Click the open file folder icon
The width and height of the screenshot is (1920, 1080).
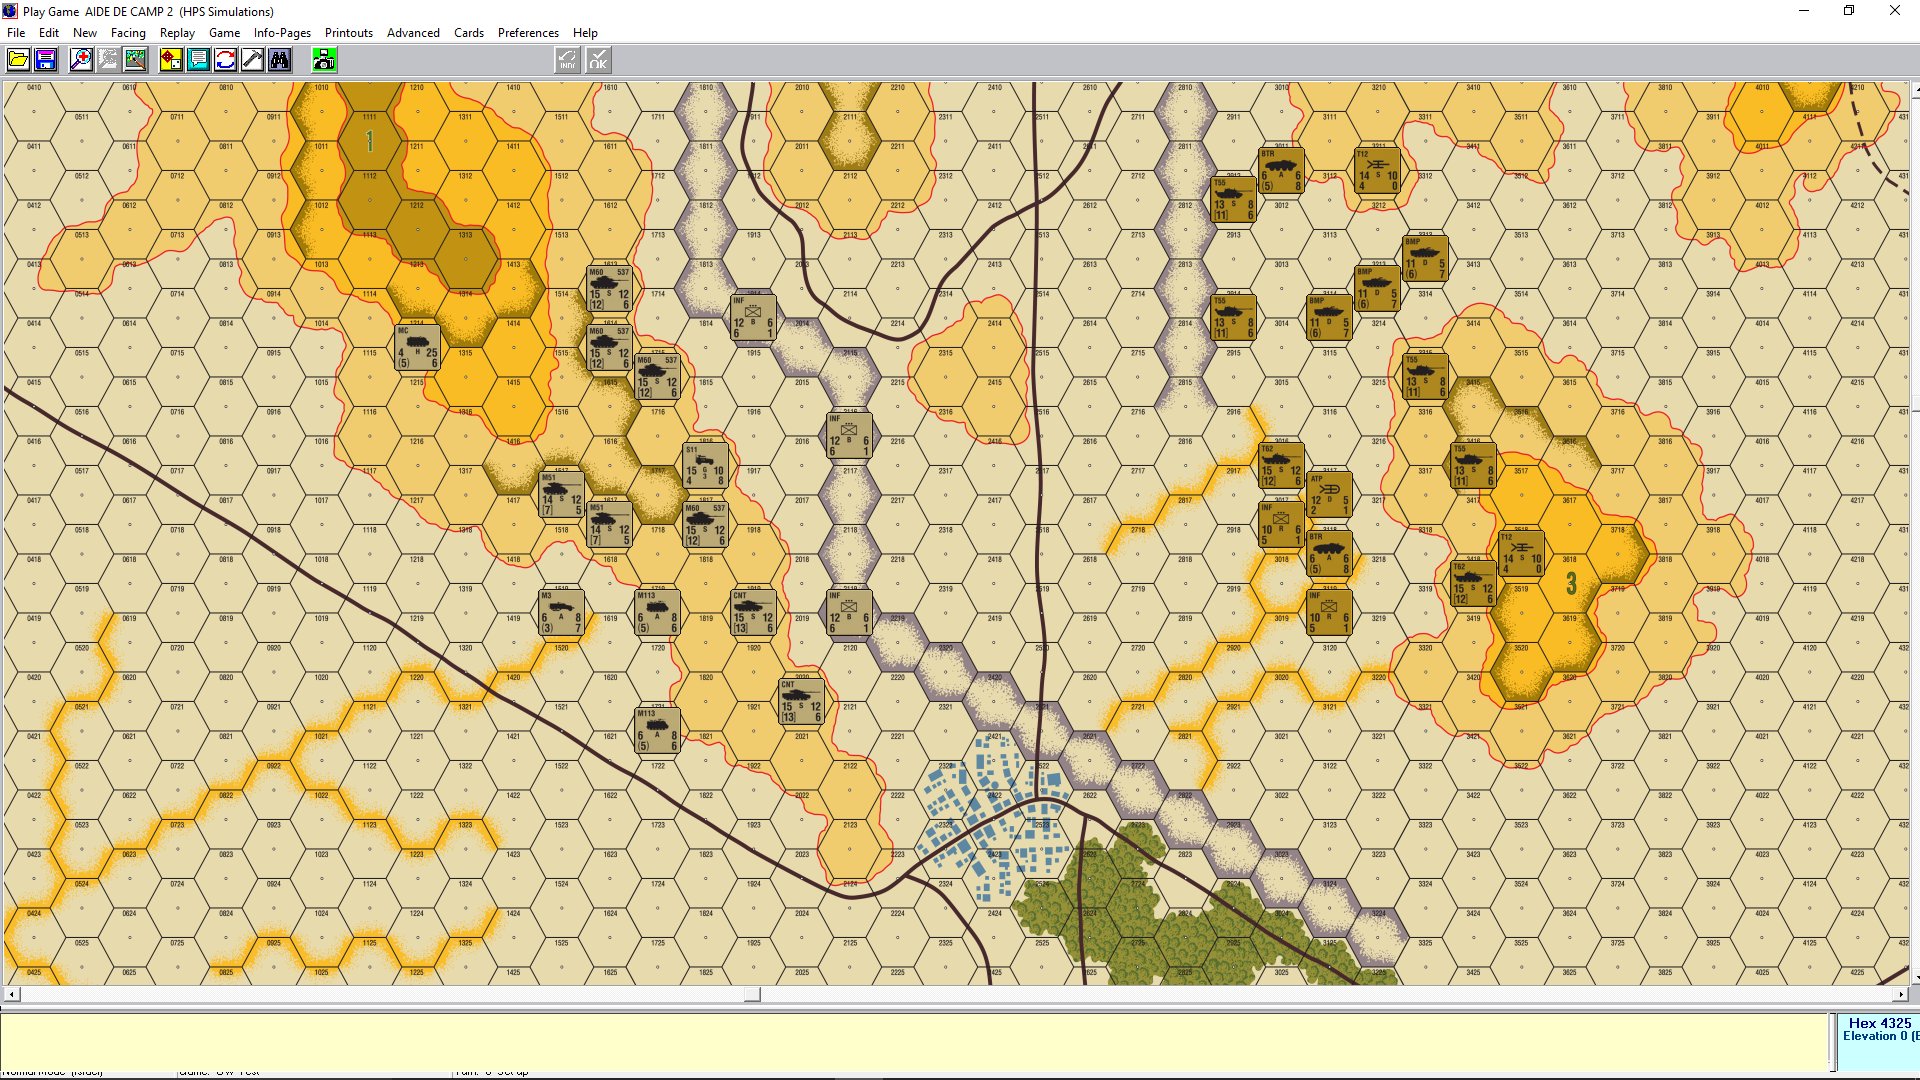click(18, 60)
